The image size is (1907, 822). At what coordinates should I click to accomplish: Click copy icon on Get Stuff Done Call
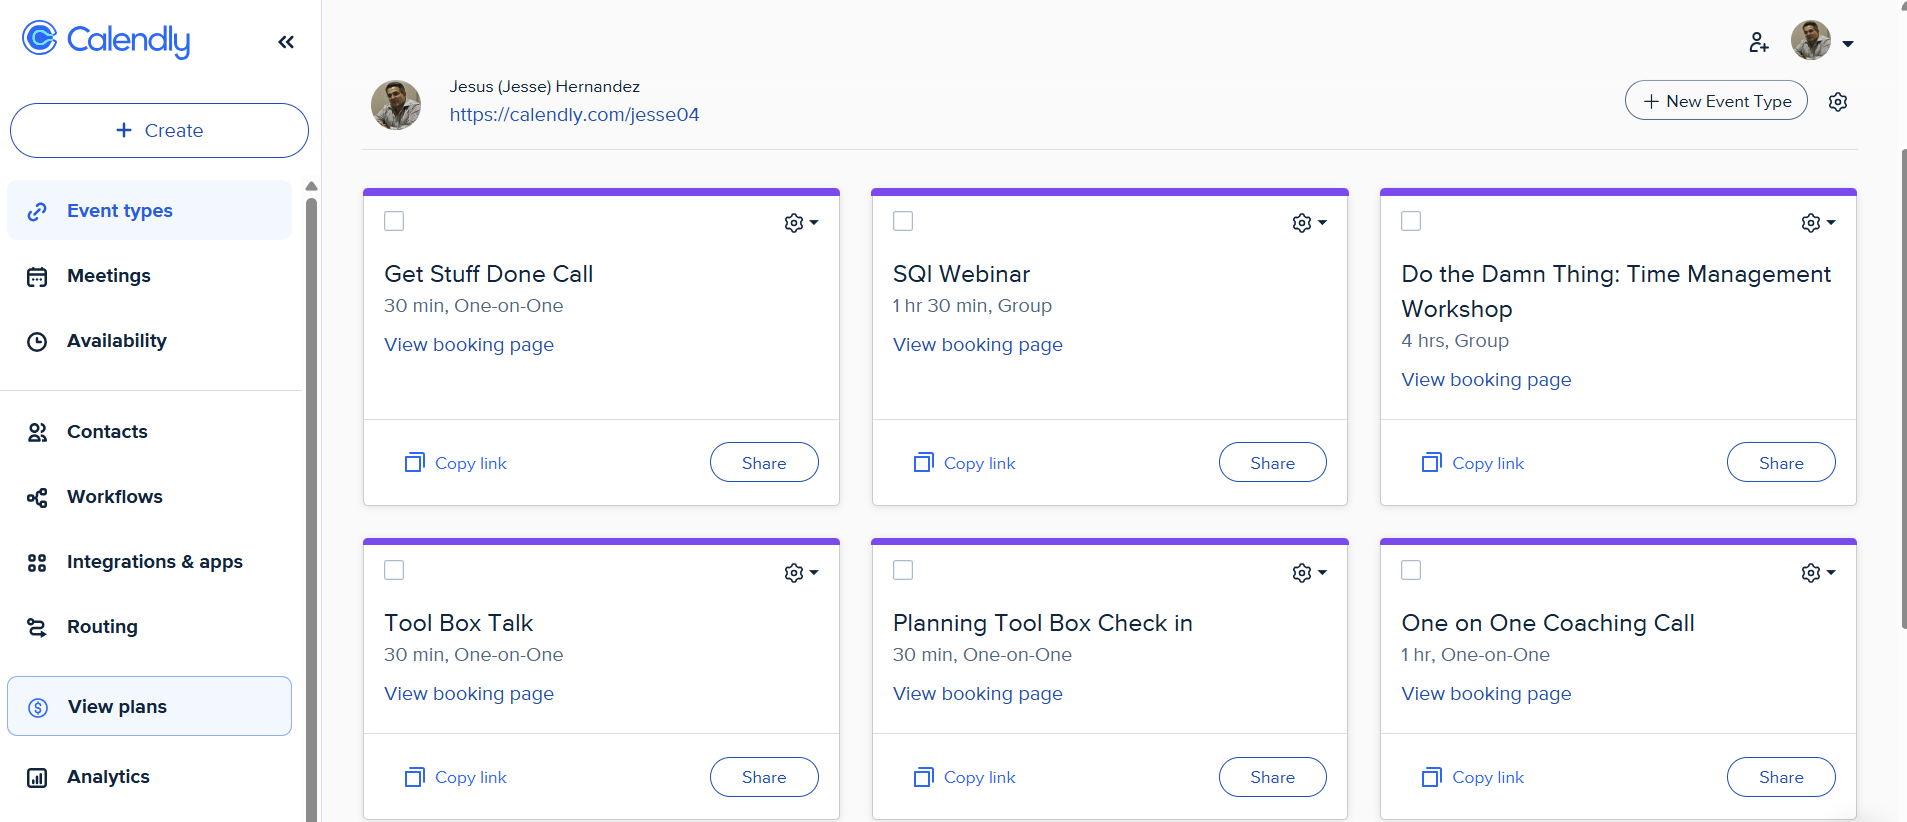(414, 463)
